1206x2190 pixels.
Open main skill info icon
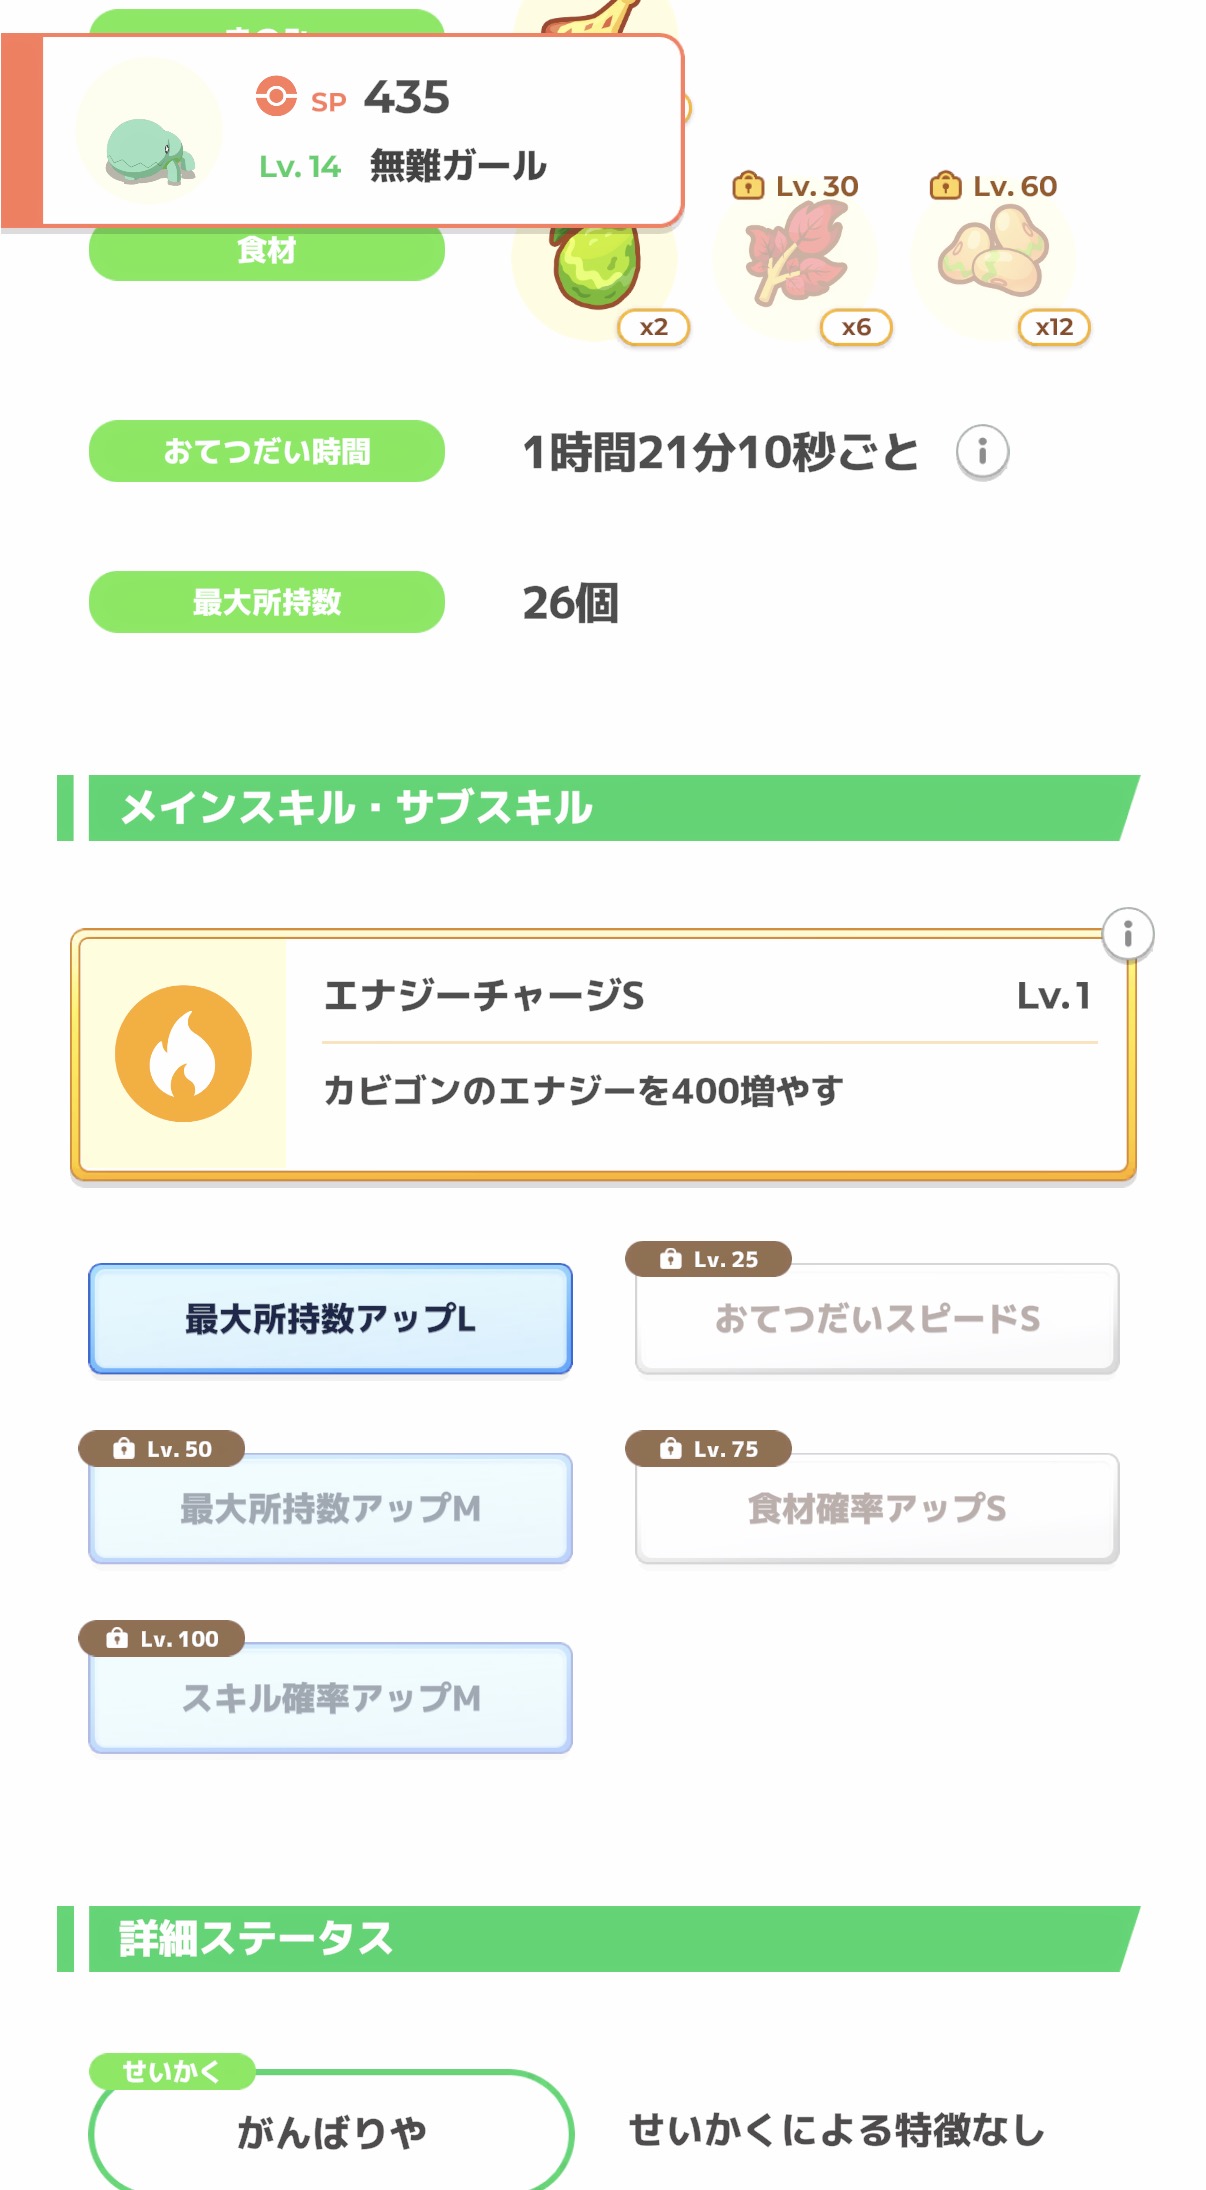coord(1127,935)
